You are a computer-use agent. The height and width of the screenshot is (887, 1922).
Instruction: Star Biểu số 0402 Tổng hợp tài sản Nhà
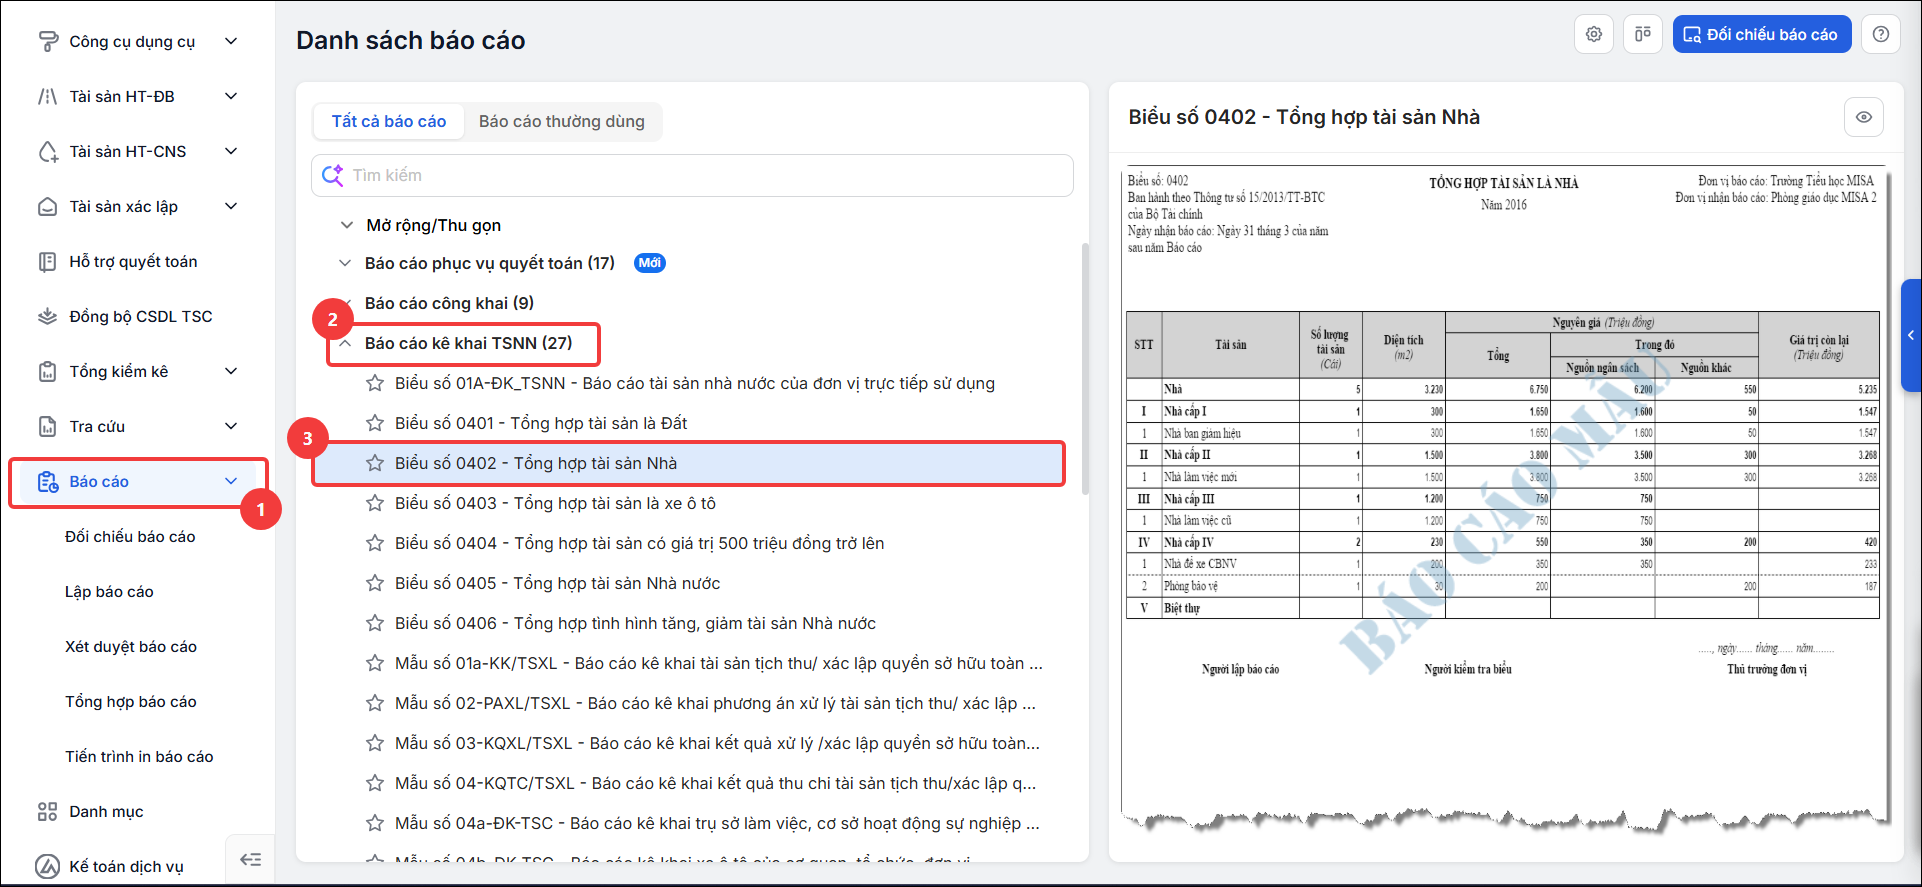coord(375,463)
